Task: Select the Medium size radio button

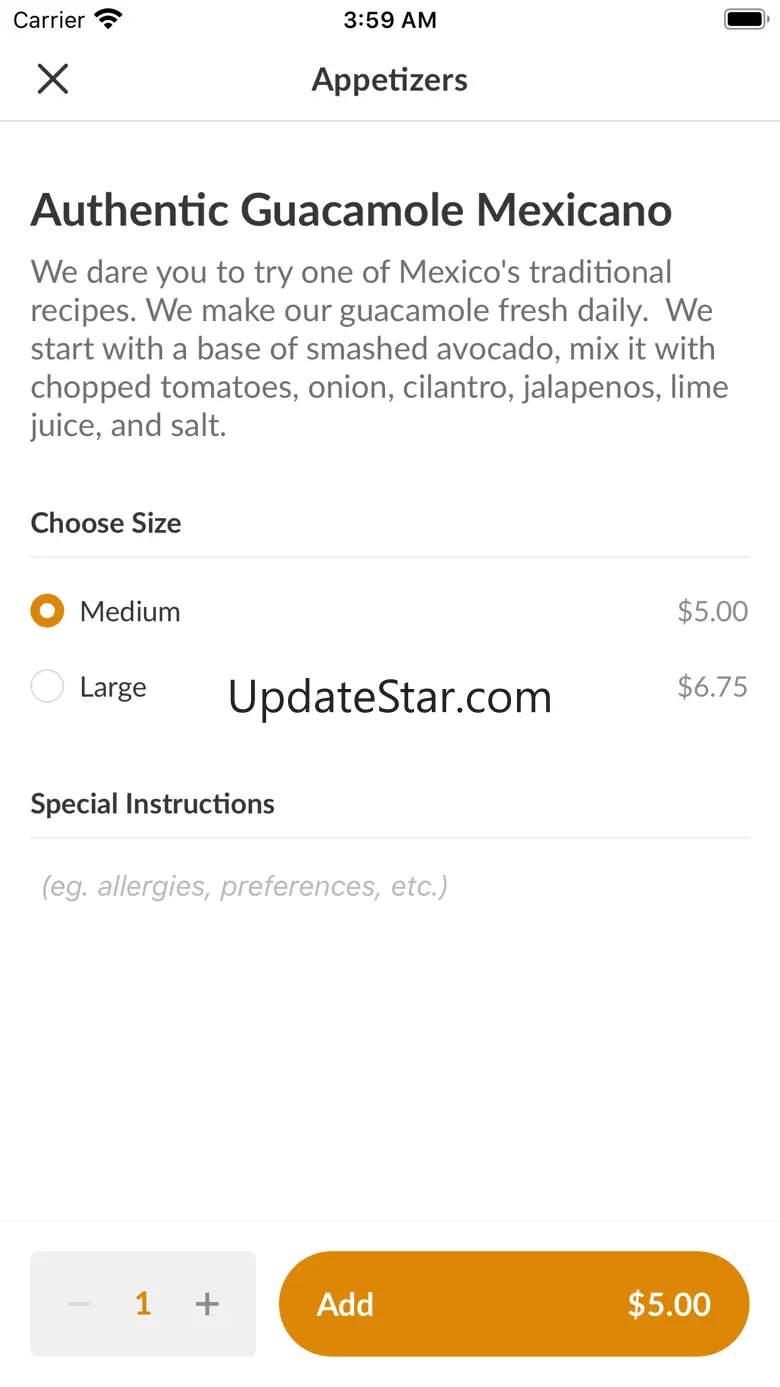Action: [47, 611]
